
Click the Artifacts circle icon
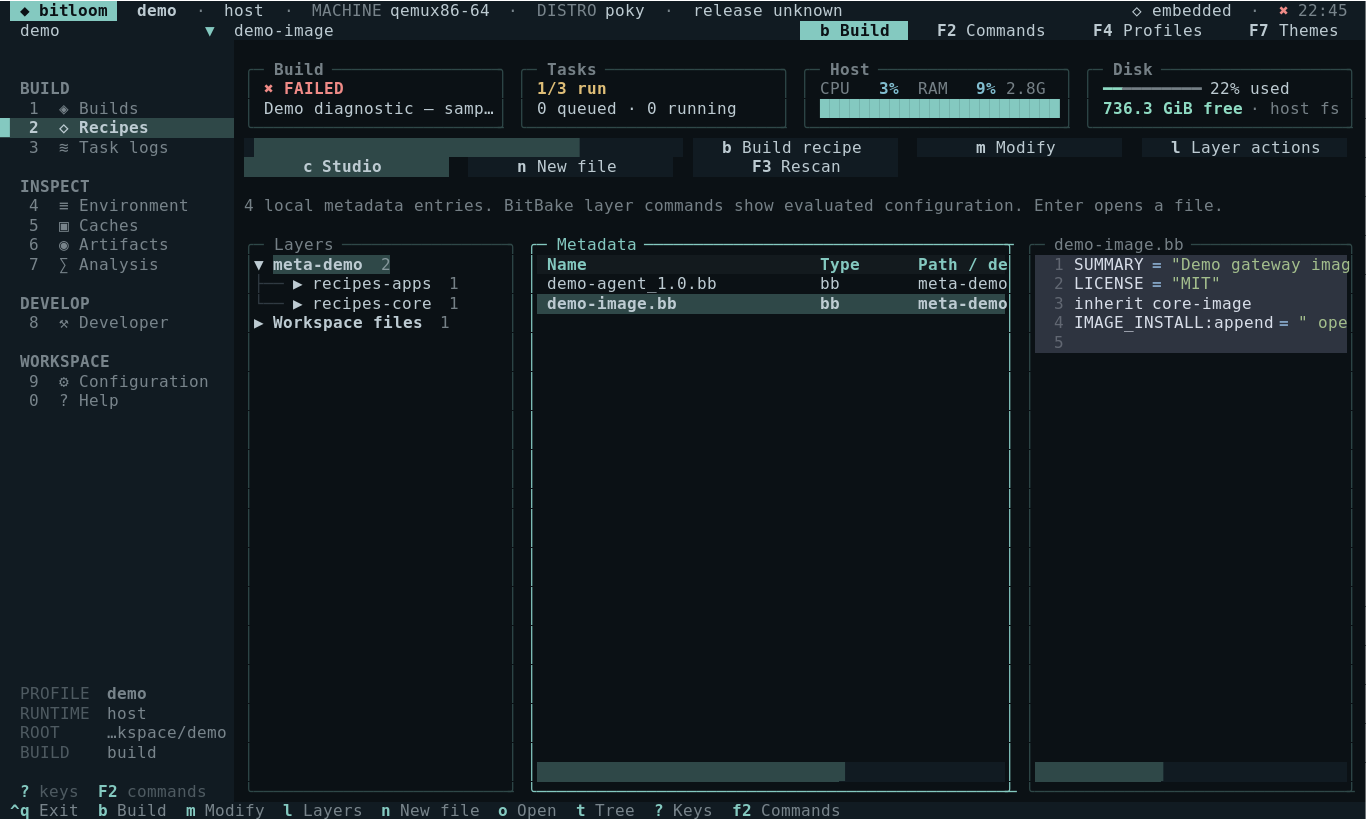click(64, 244)
